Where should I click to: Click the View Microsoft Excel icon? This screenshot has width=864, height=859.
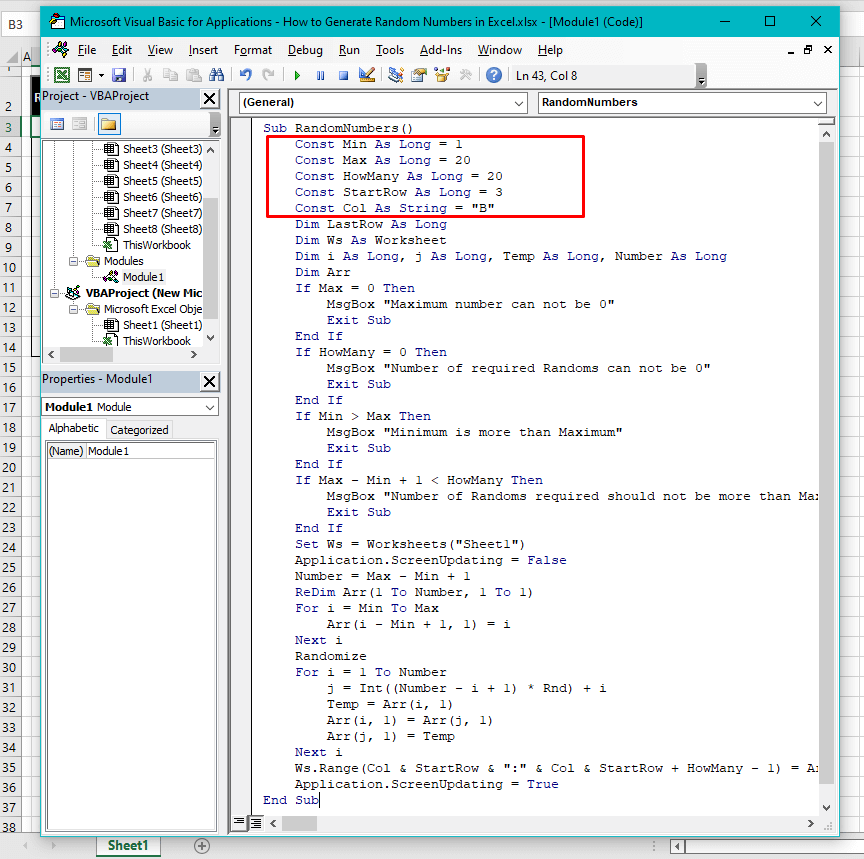62,75
